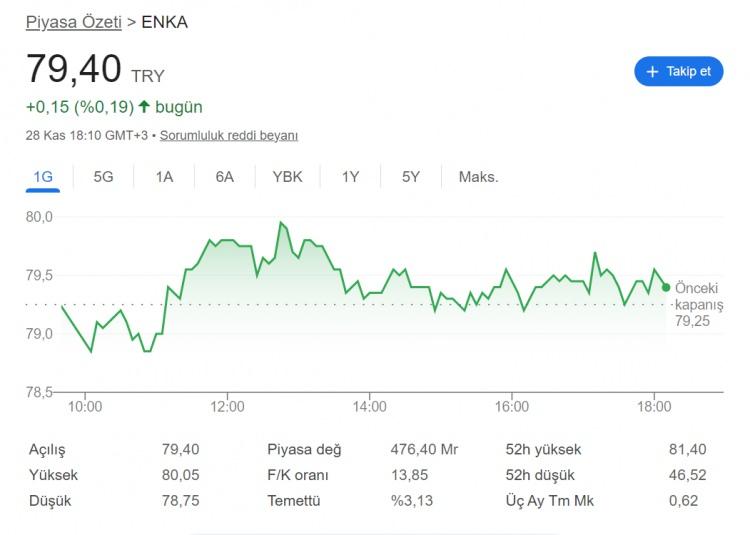
Task: Click the Önceki kapanış 79,25 label
Action: coord(698,305)
